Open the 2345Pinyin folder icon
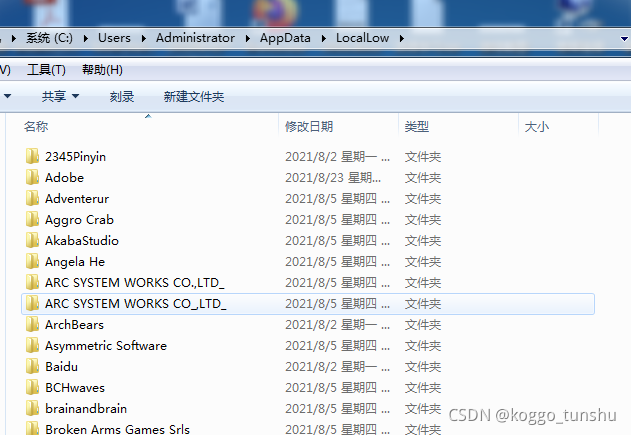This screenshot has width=631, height=435. [32, 156]
